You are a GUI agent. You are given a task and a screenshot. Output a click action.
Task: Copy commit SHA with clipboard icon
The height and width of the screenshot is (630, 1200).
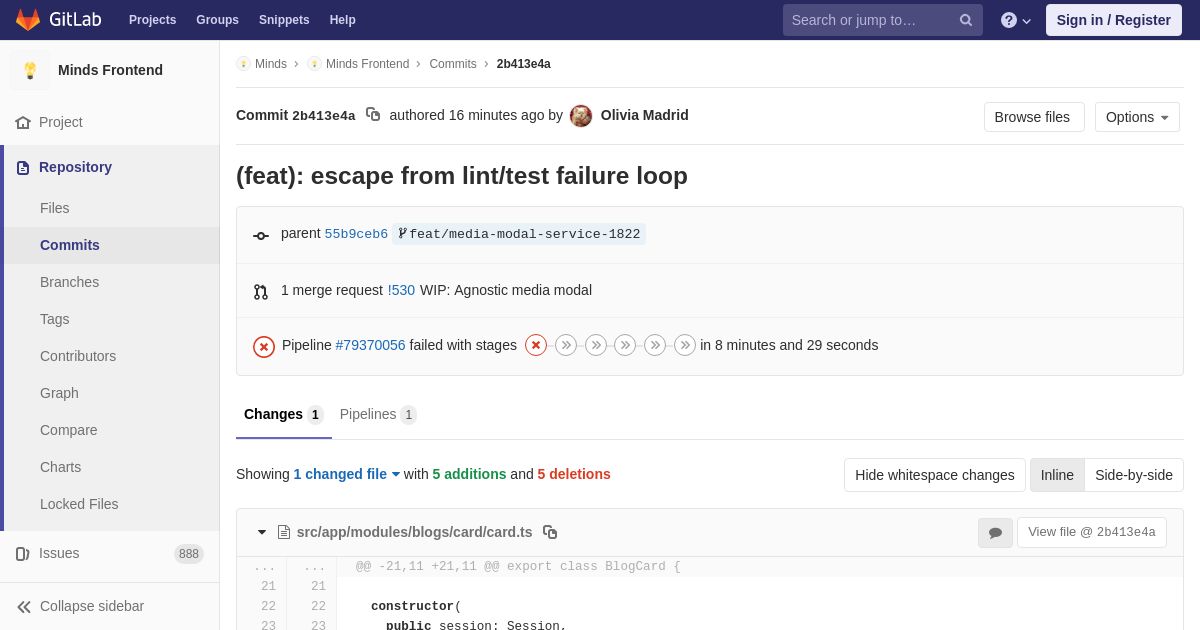[x=373, y=115]
